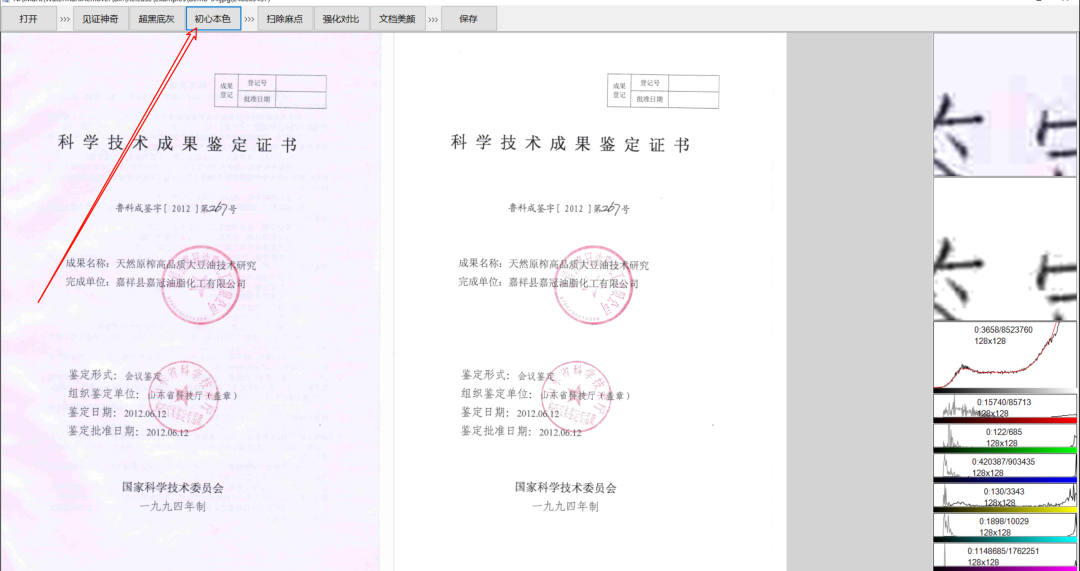Click the title 科学技术成果鉴定证书 in the processed document
This screenshot has width=1080, height=571.
click(570, 144)
